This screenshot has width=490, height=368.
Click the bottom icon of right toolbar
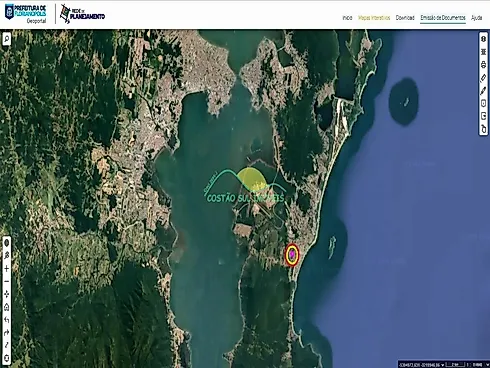click(x=484, y=129)
